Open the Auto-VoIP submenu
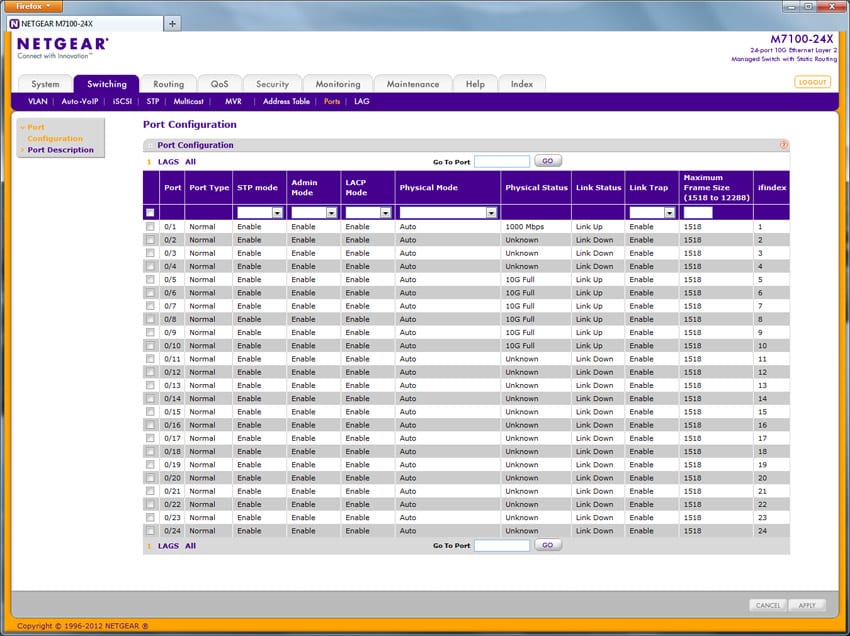Screen dimensions: 850x636 pyautogui.click(x=80, y=101)
